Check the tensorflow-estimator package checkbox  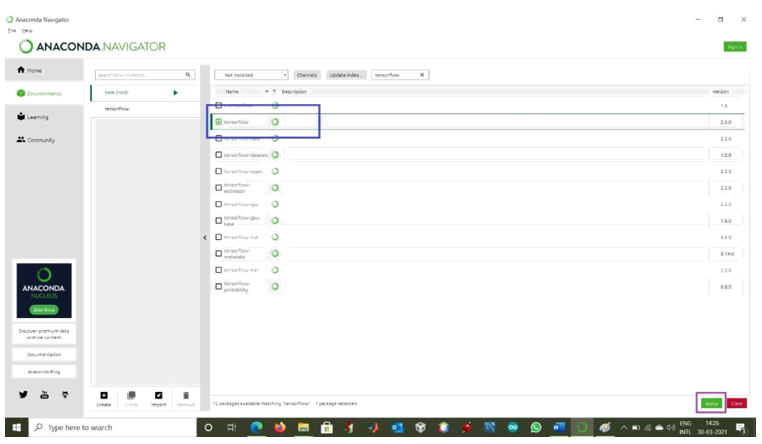point(219,188)
